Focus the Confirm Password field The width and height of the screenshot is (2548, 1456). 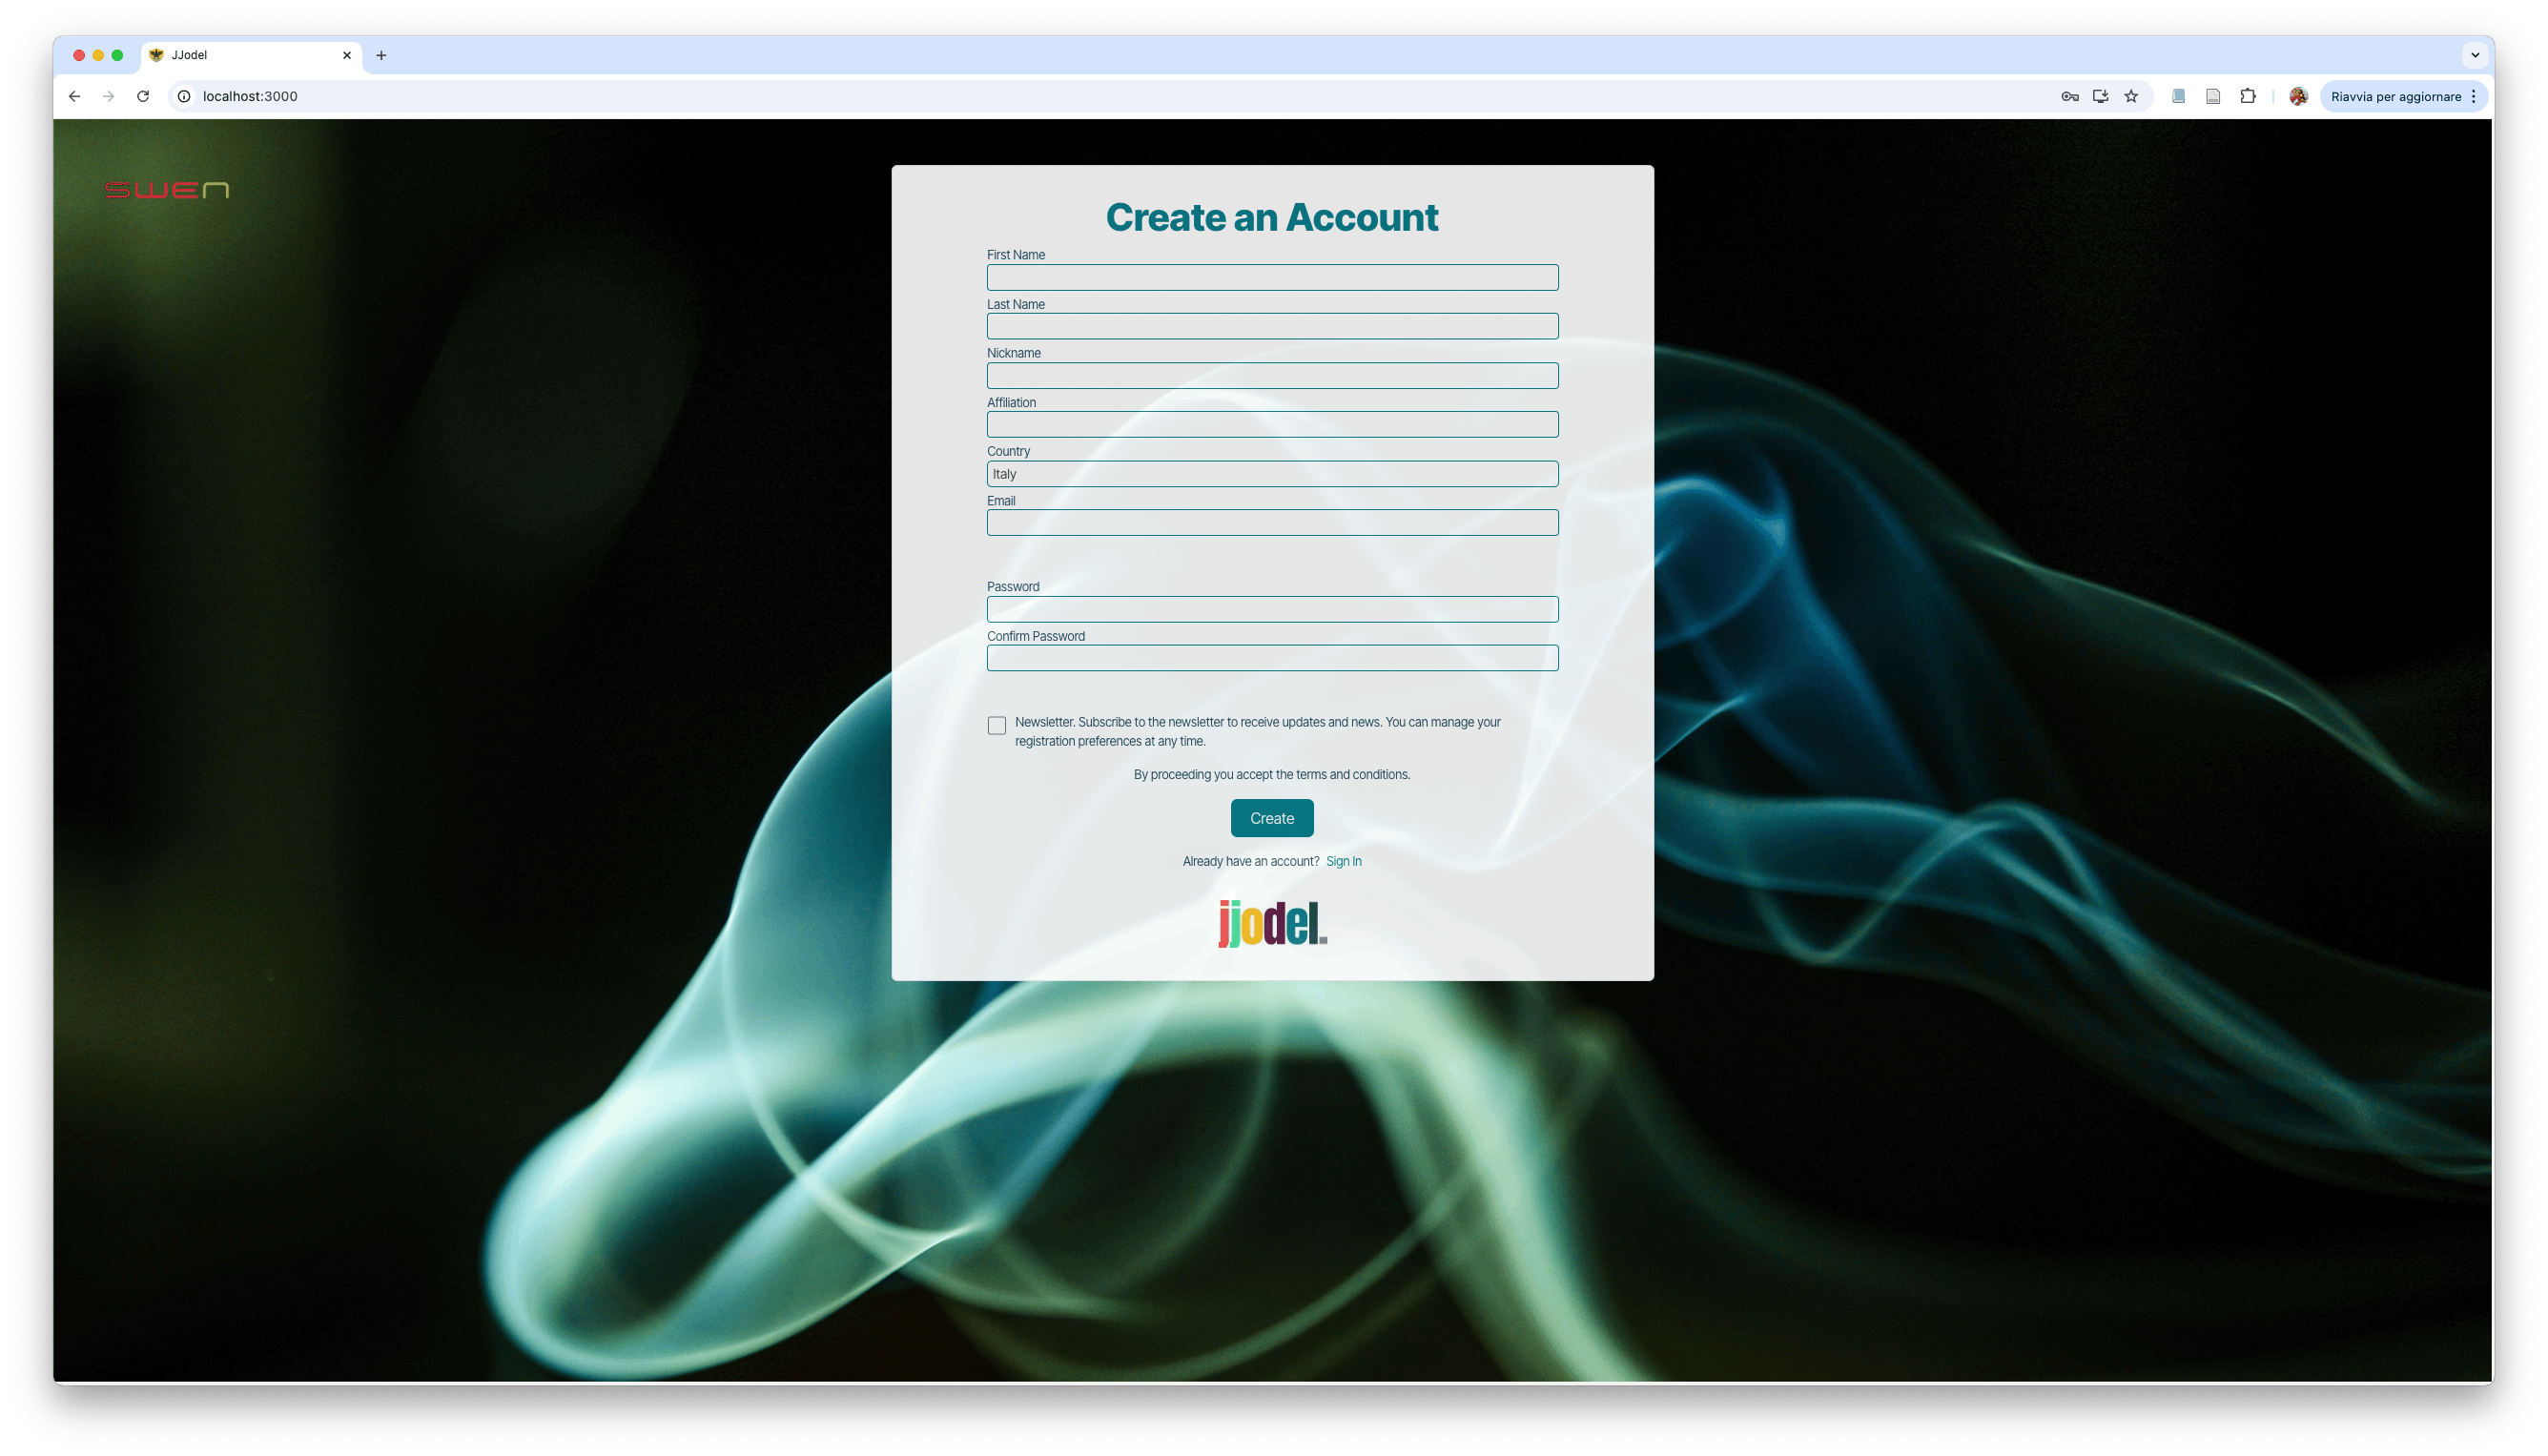(1272, 657)
